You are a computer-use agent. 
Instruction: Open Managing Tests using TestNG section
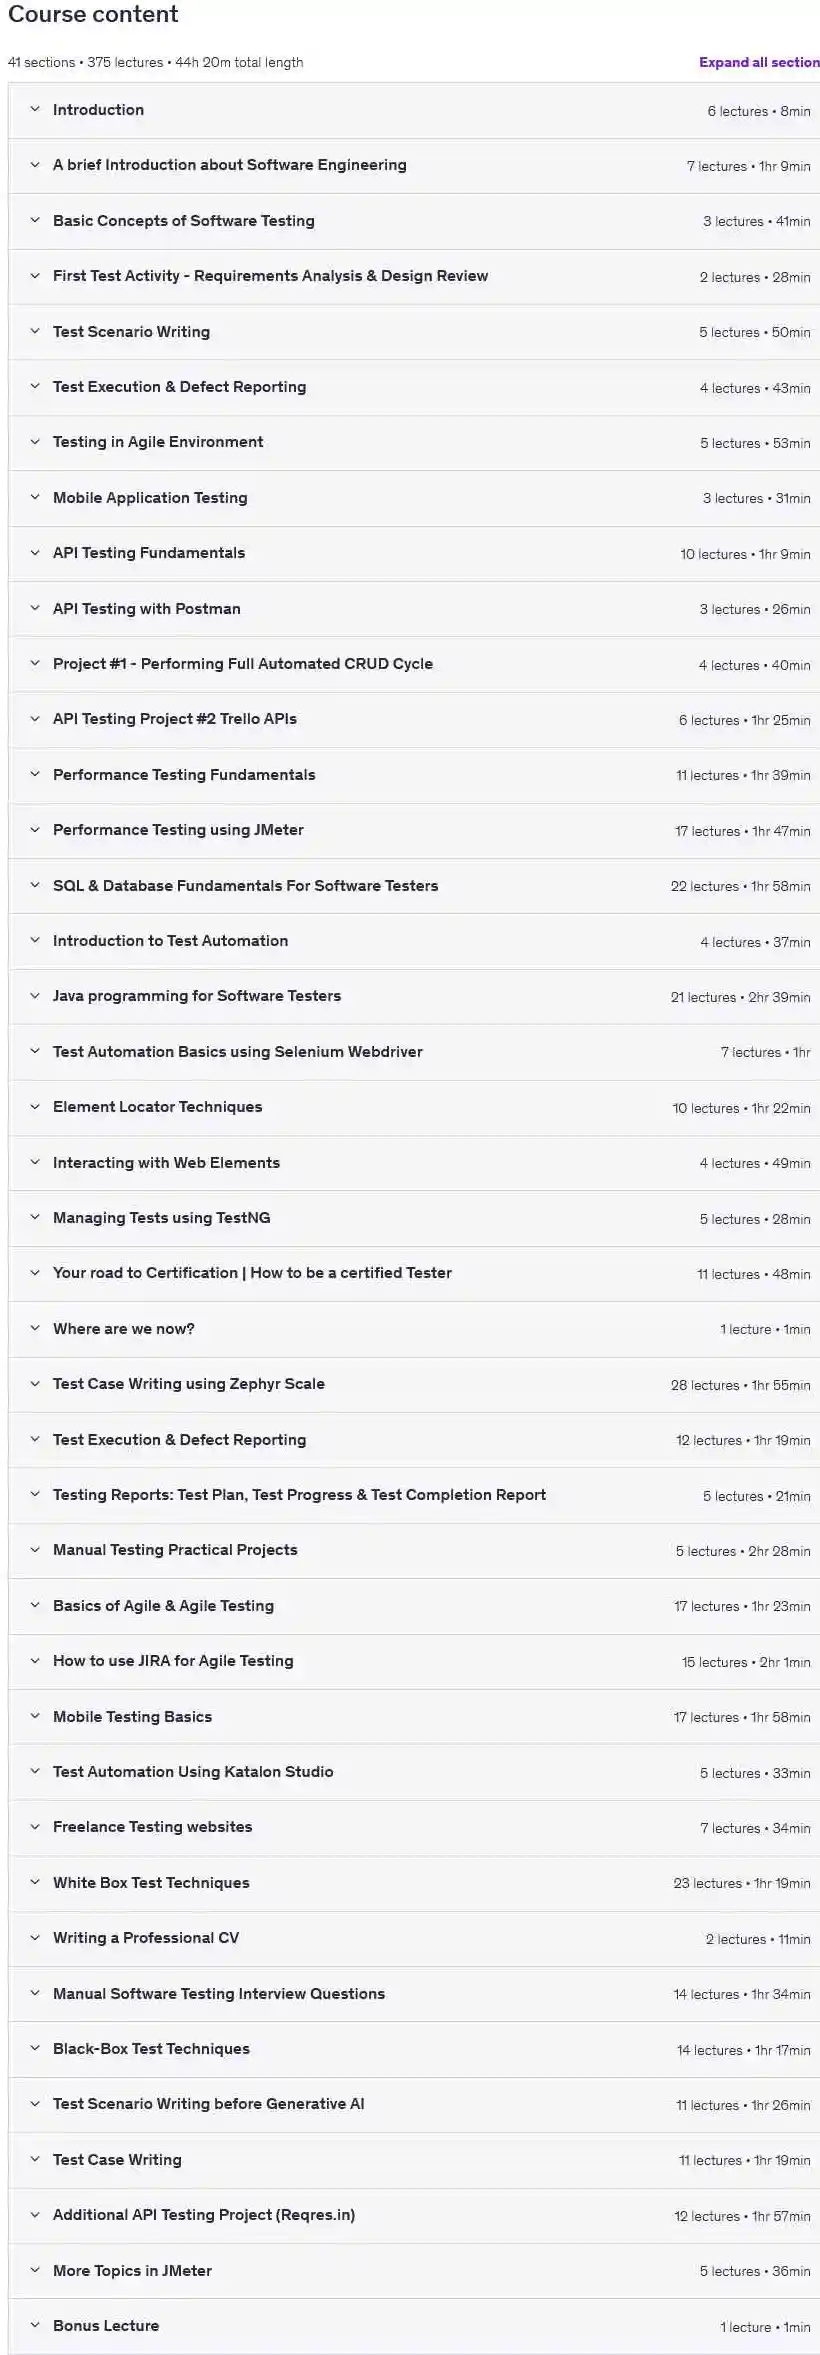tap(161, 1218)
